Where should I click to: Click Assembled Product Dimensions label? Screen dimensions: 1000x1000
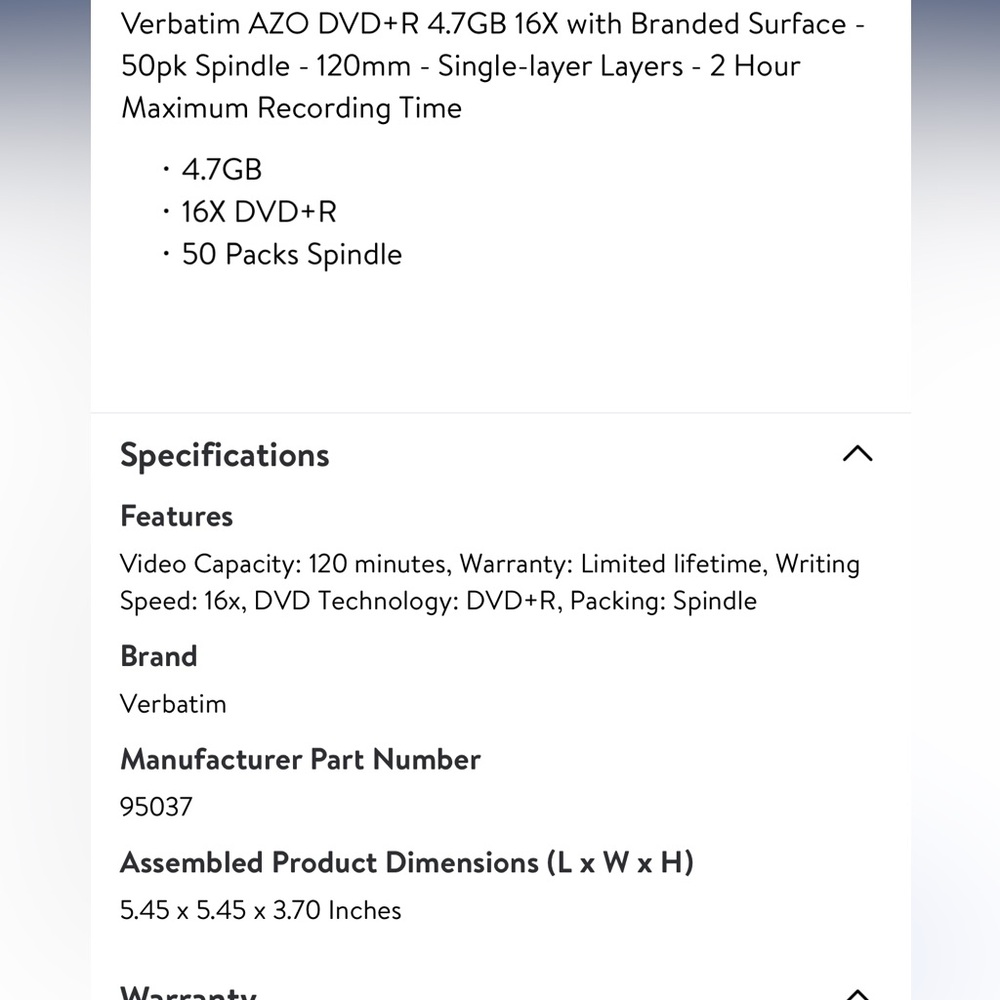[x=407, y=862]
